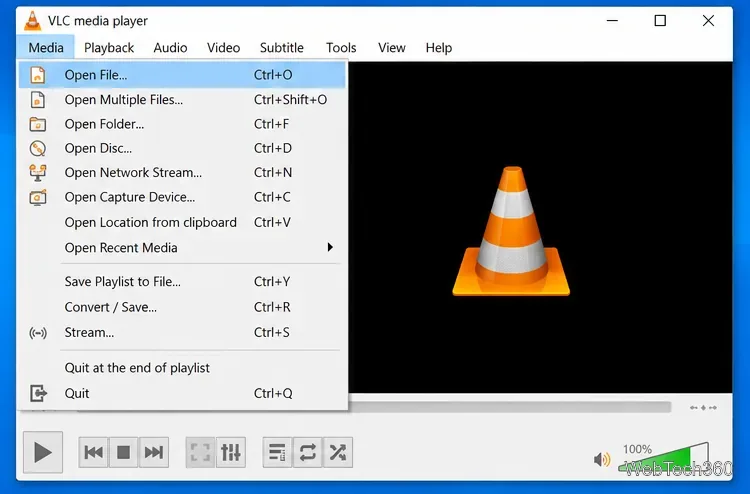
Task: Click the VLC cone in video area
Action: pyautogui.click(x=511, y=231)
